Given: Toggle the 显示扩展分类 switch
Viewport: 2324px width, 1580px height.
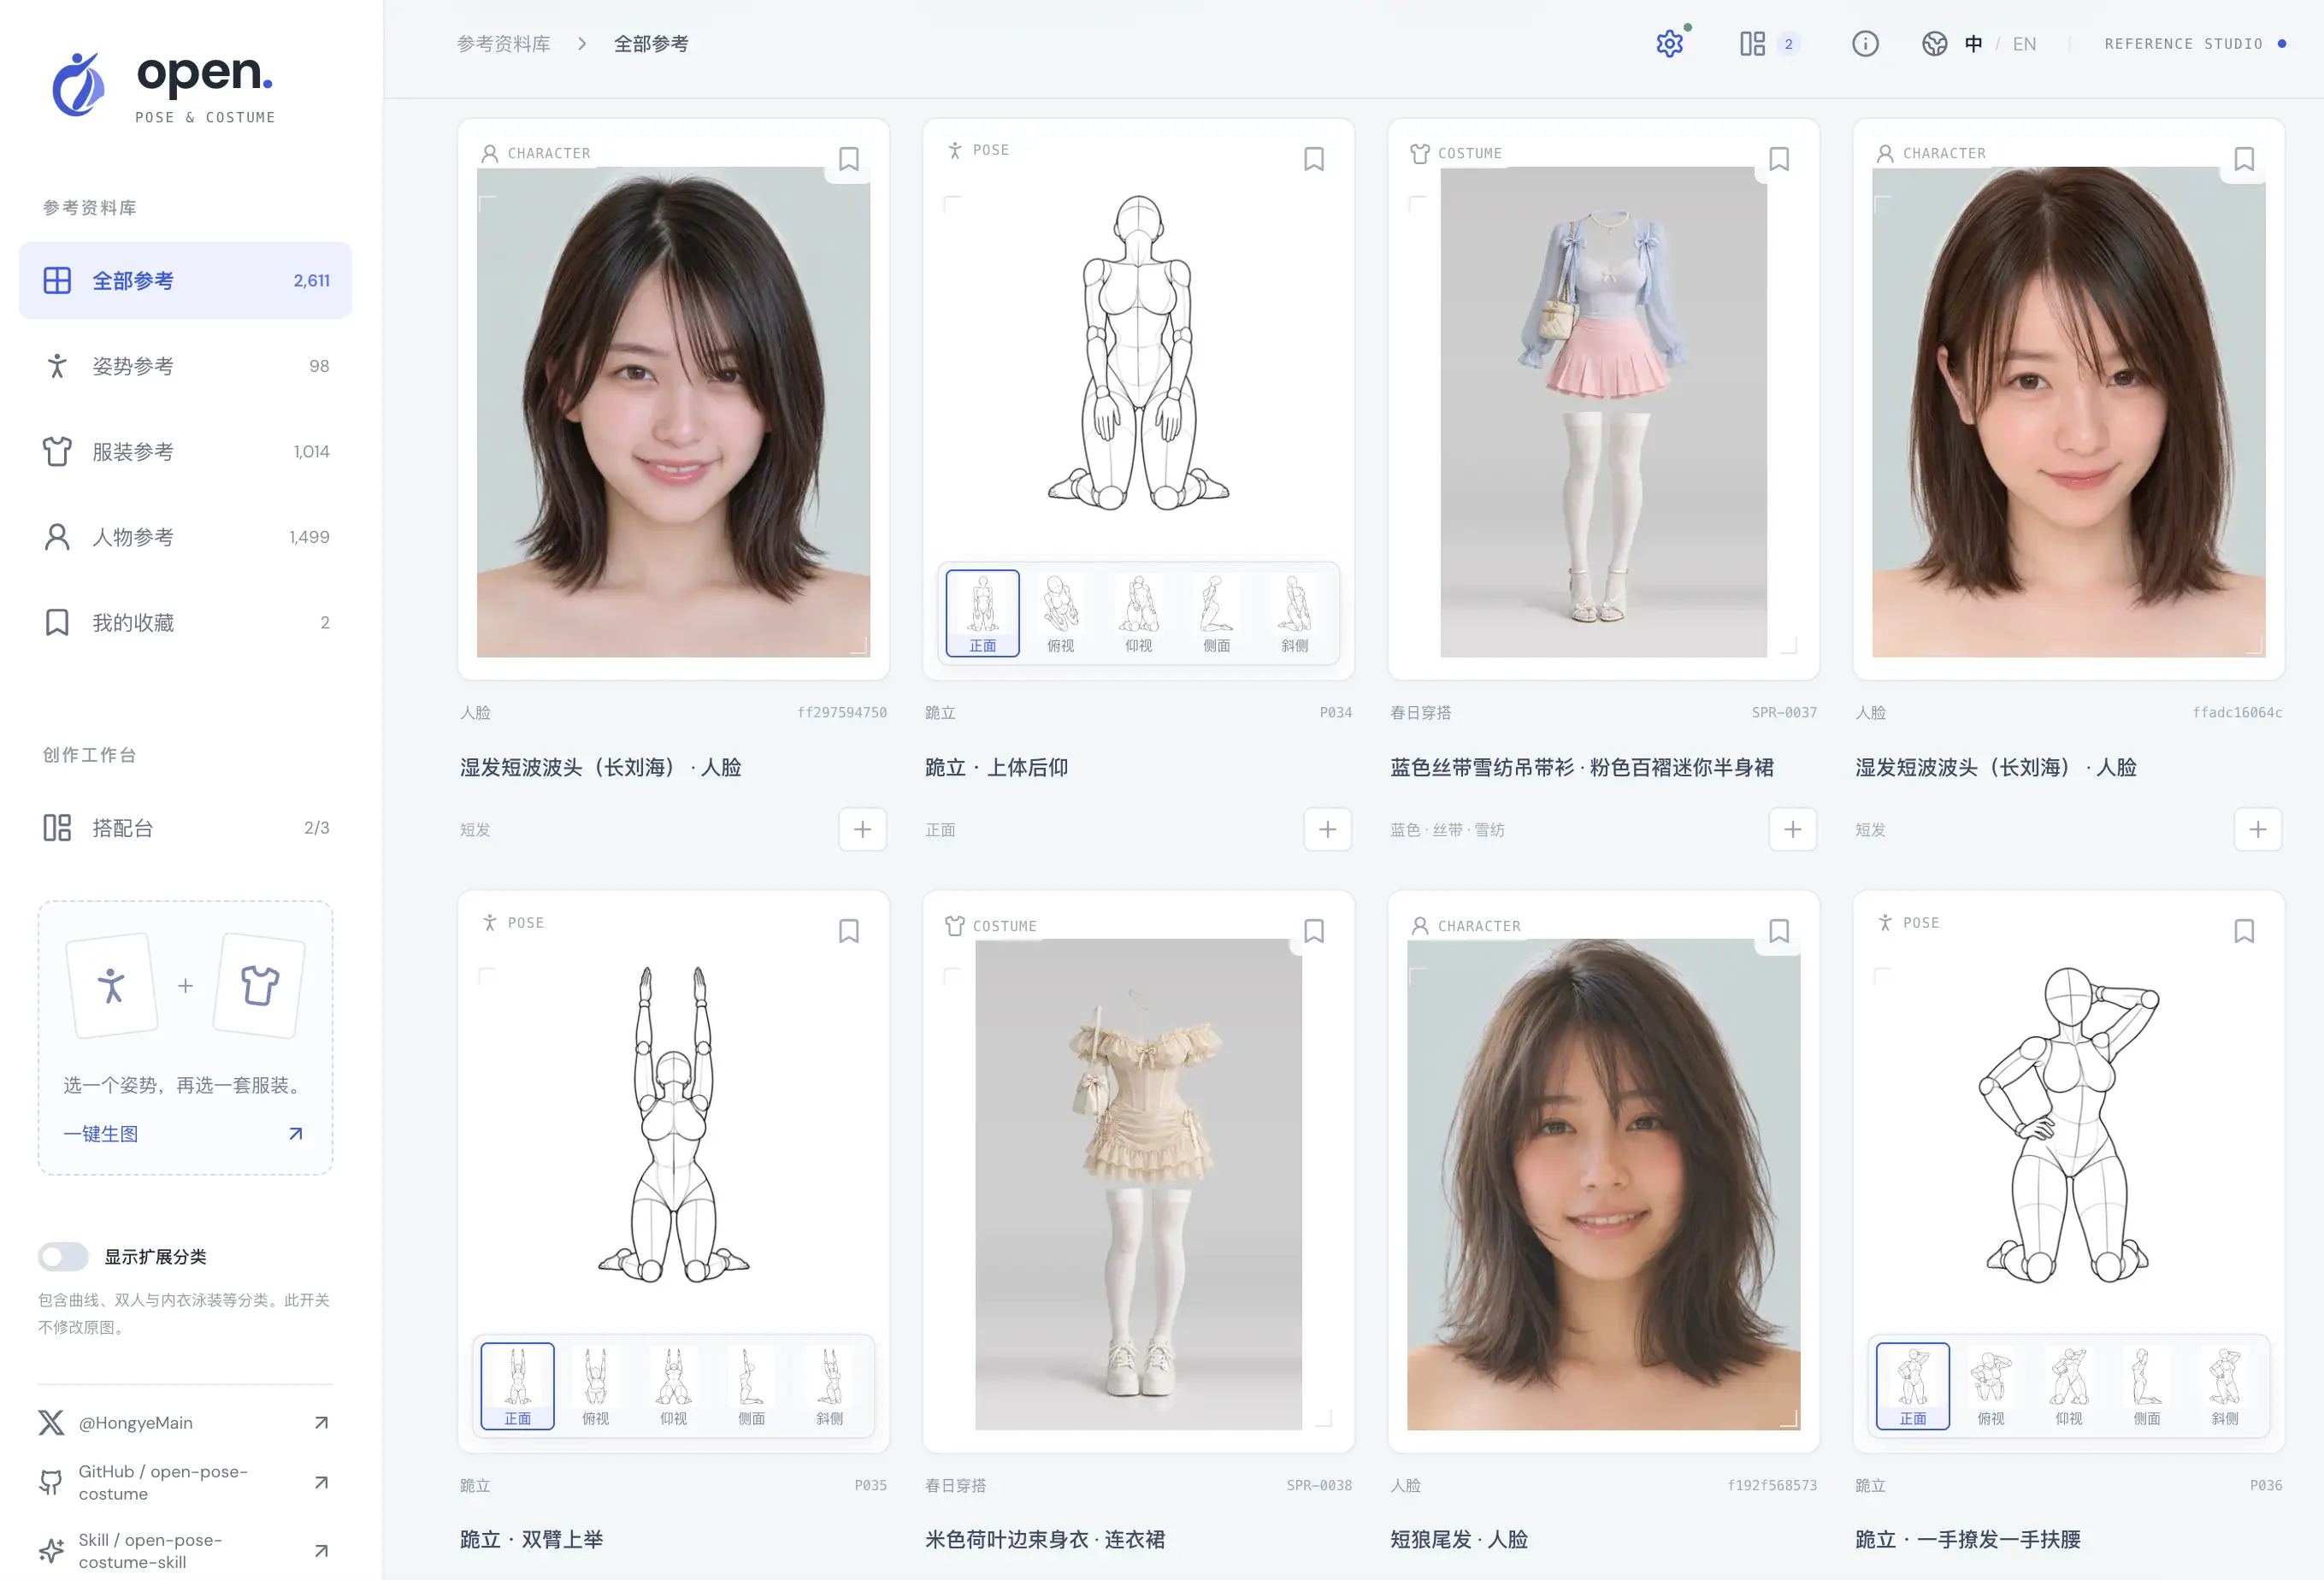Looking at the screenshot, I should tap(63, 1256).
